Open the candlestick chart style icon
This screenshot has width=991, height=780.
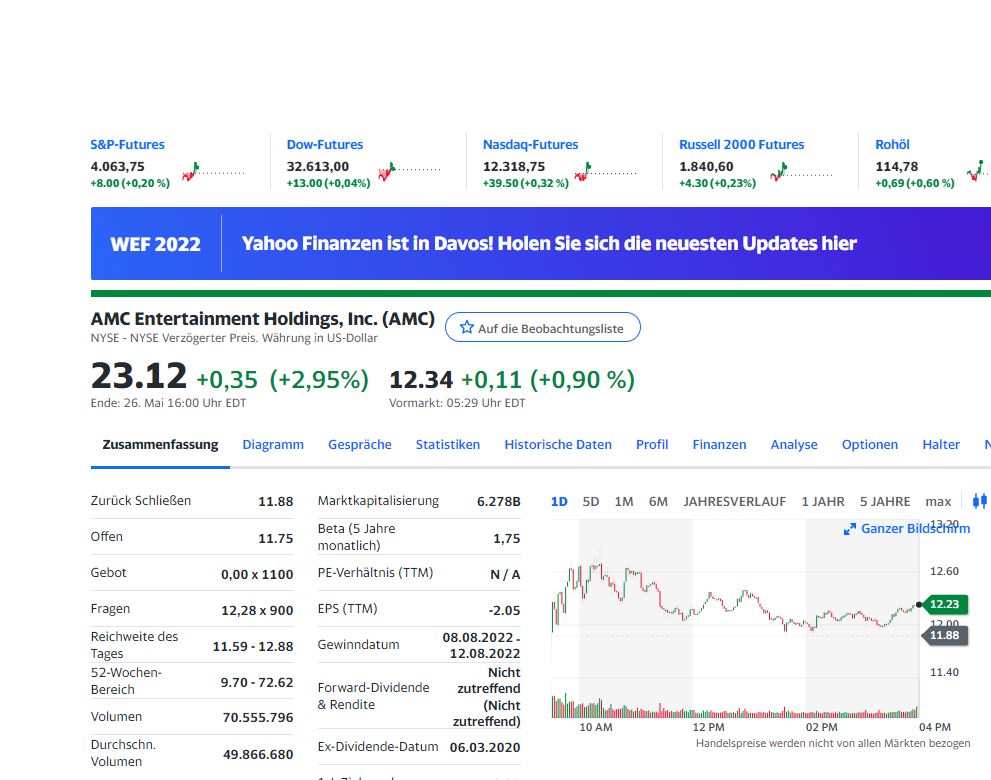click(x=981, y=501)
